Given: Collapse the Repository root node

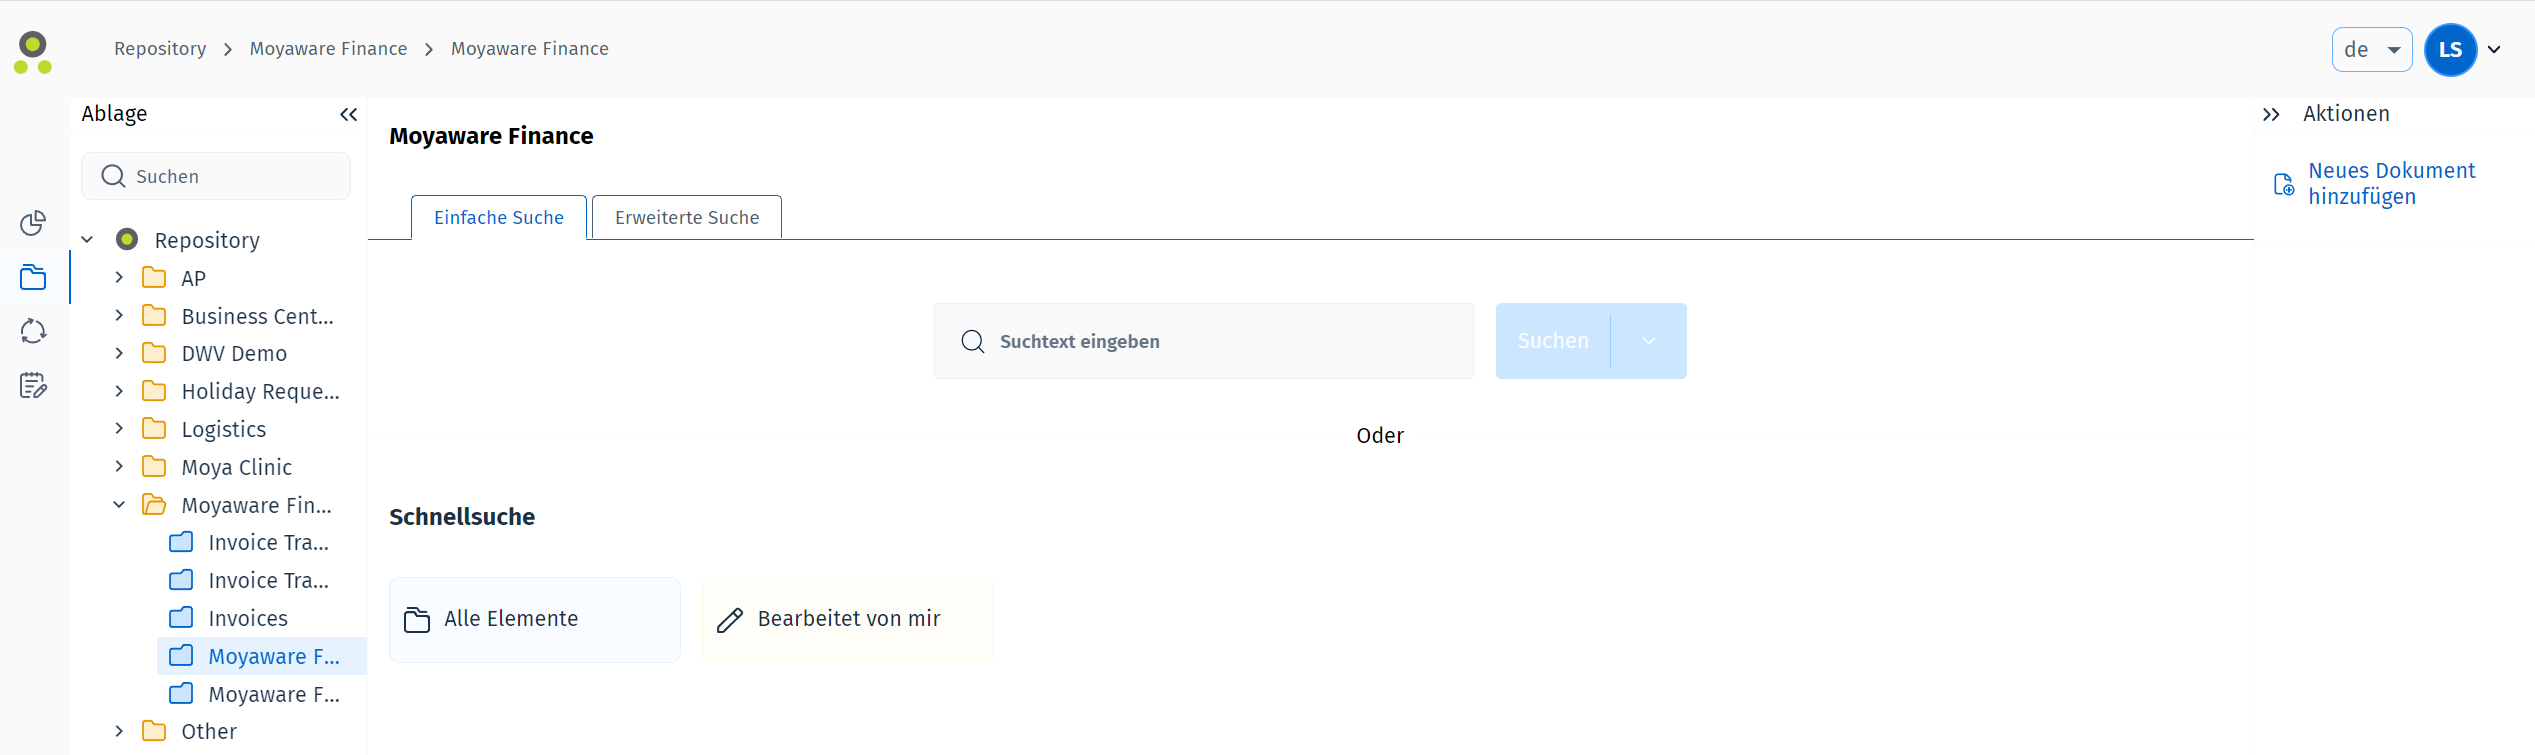Looking at the screenshot, I should pos(87,240).
